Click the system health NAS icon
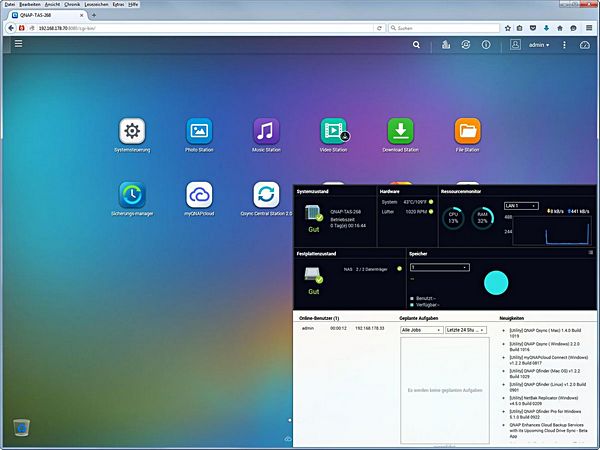Image resolution: width=600 pixels, height=450 pixels. pyautogui.click(x=314, y=214)
